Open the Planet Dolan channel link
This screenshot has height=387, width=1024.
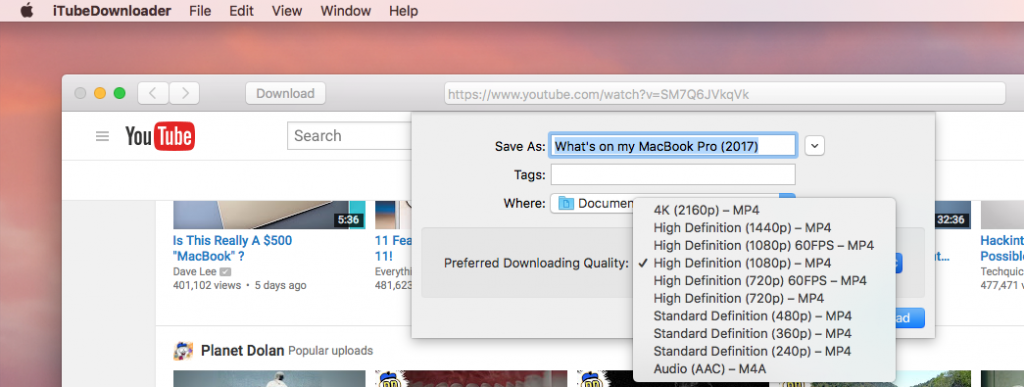[x=242, y=350]
